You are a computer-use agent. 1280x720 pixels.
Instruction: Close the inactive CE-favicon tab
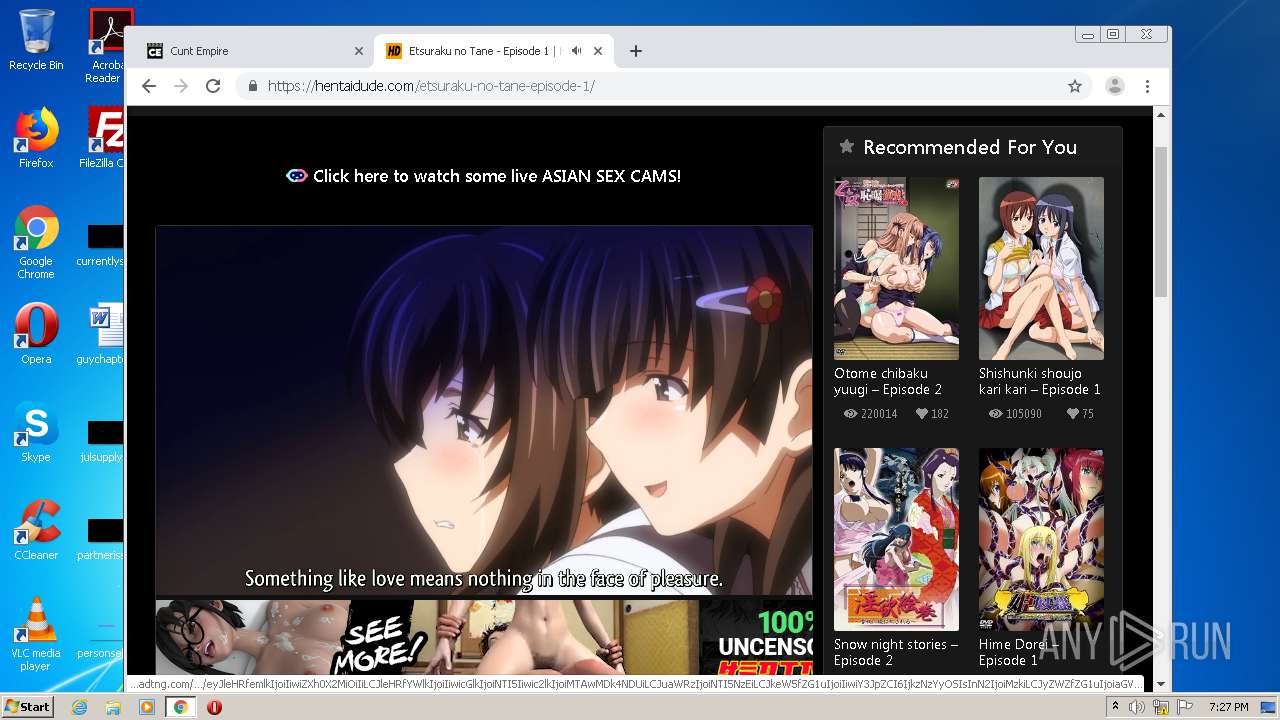coord(359,51)
